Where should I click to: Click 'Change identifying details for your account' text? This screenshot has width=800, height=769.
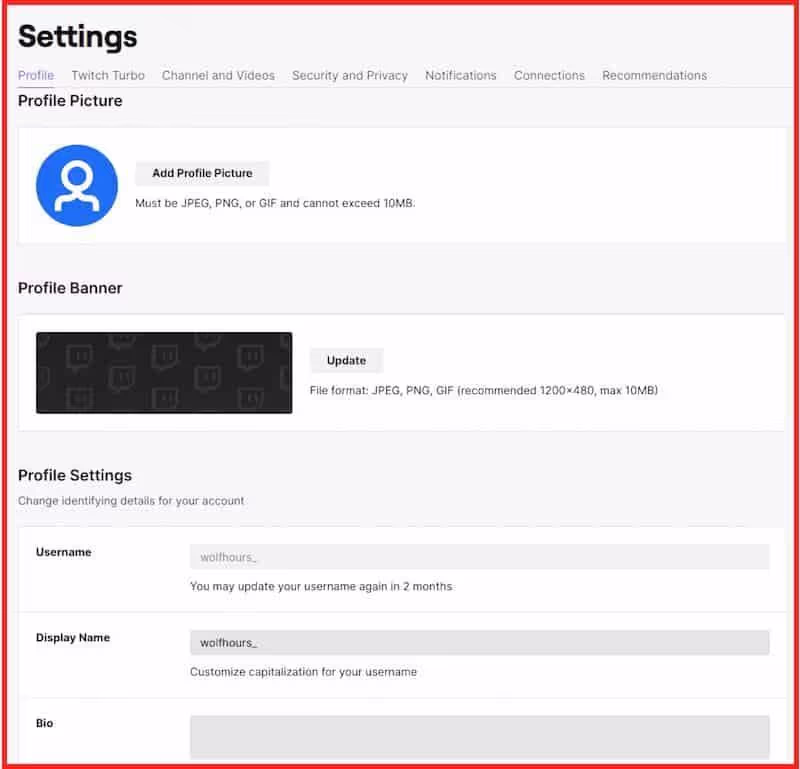coord(131,501)
